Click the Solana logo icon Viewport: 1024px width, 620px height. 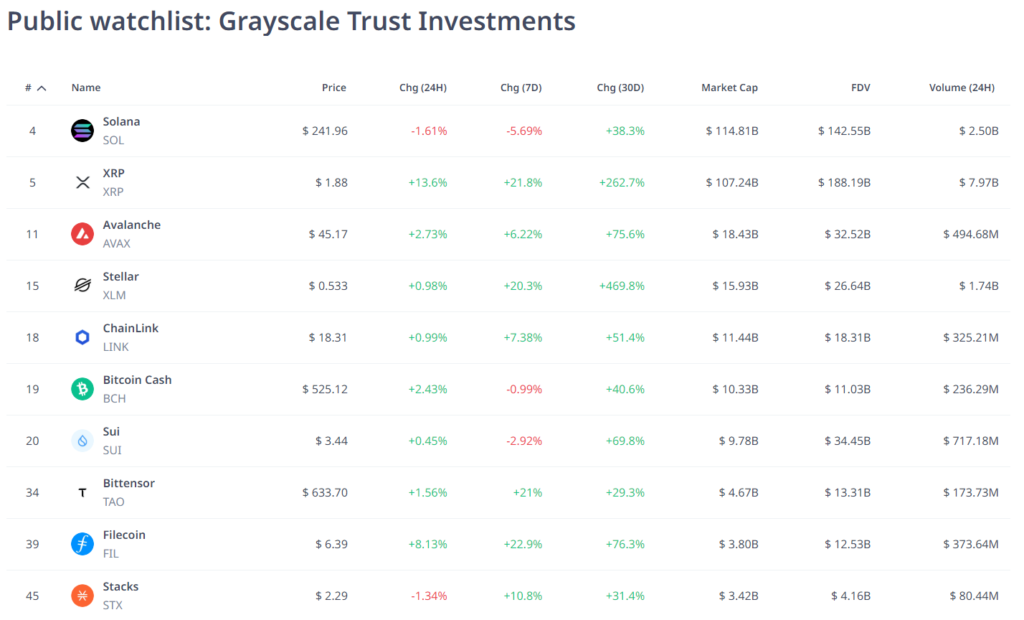tap(84, 130)
